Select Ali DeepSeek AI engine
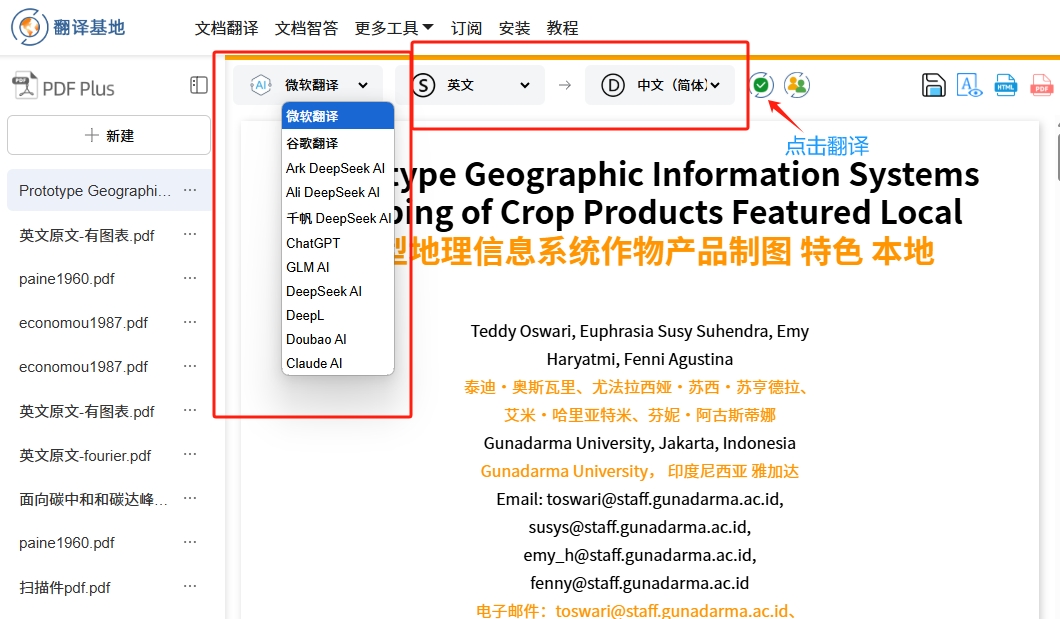The width and height of the screenshot is (1060, 619). [337, 193]
